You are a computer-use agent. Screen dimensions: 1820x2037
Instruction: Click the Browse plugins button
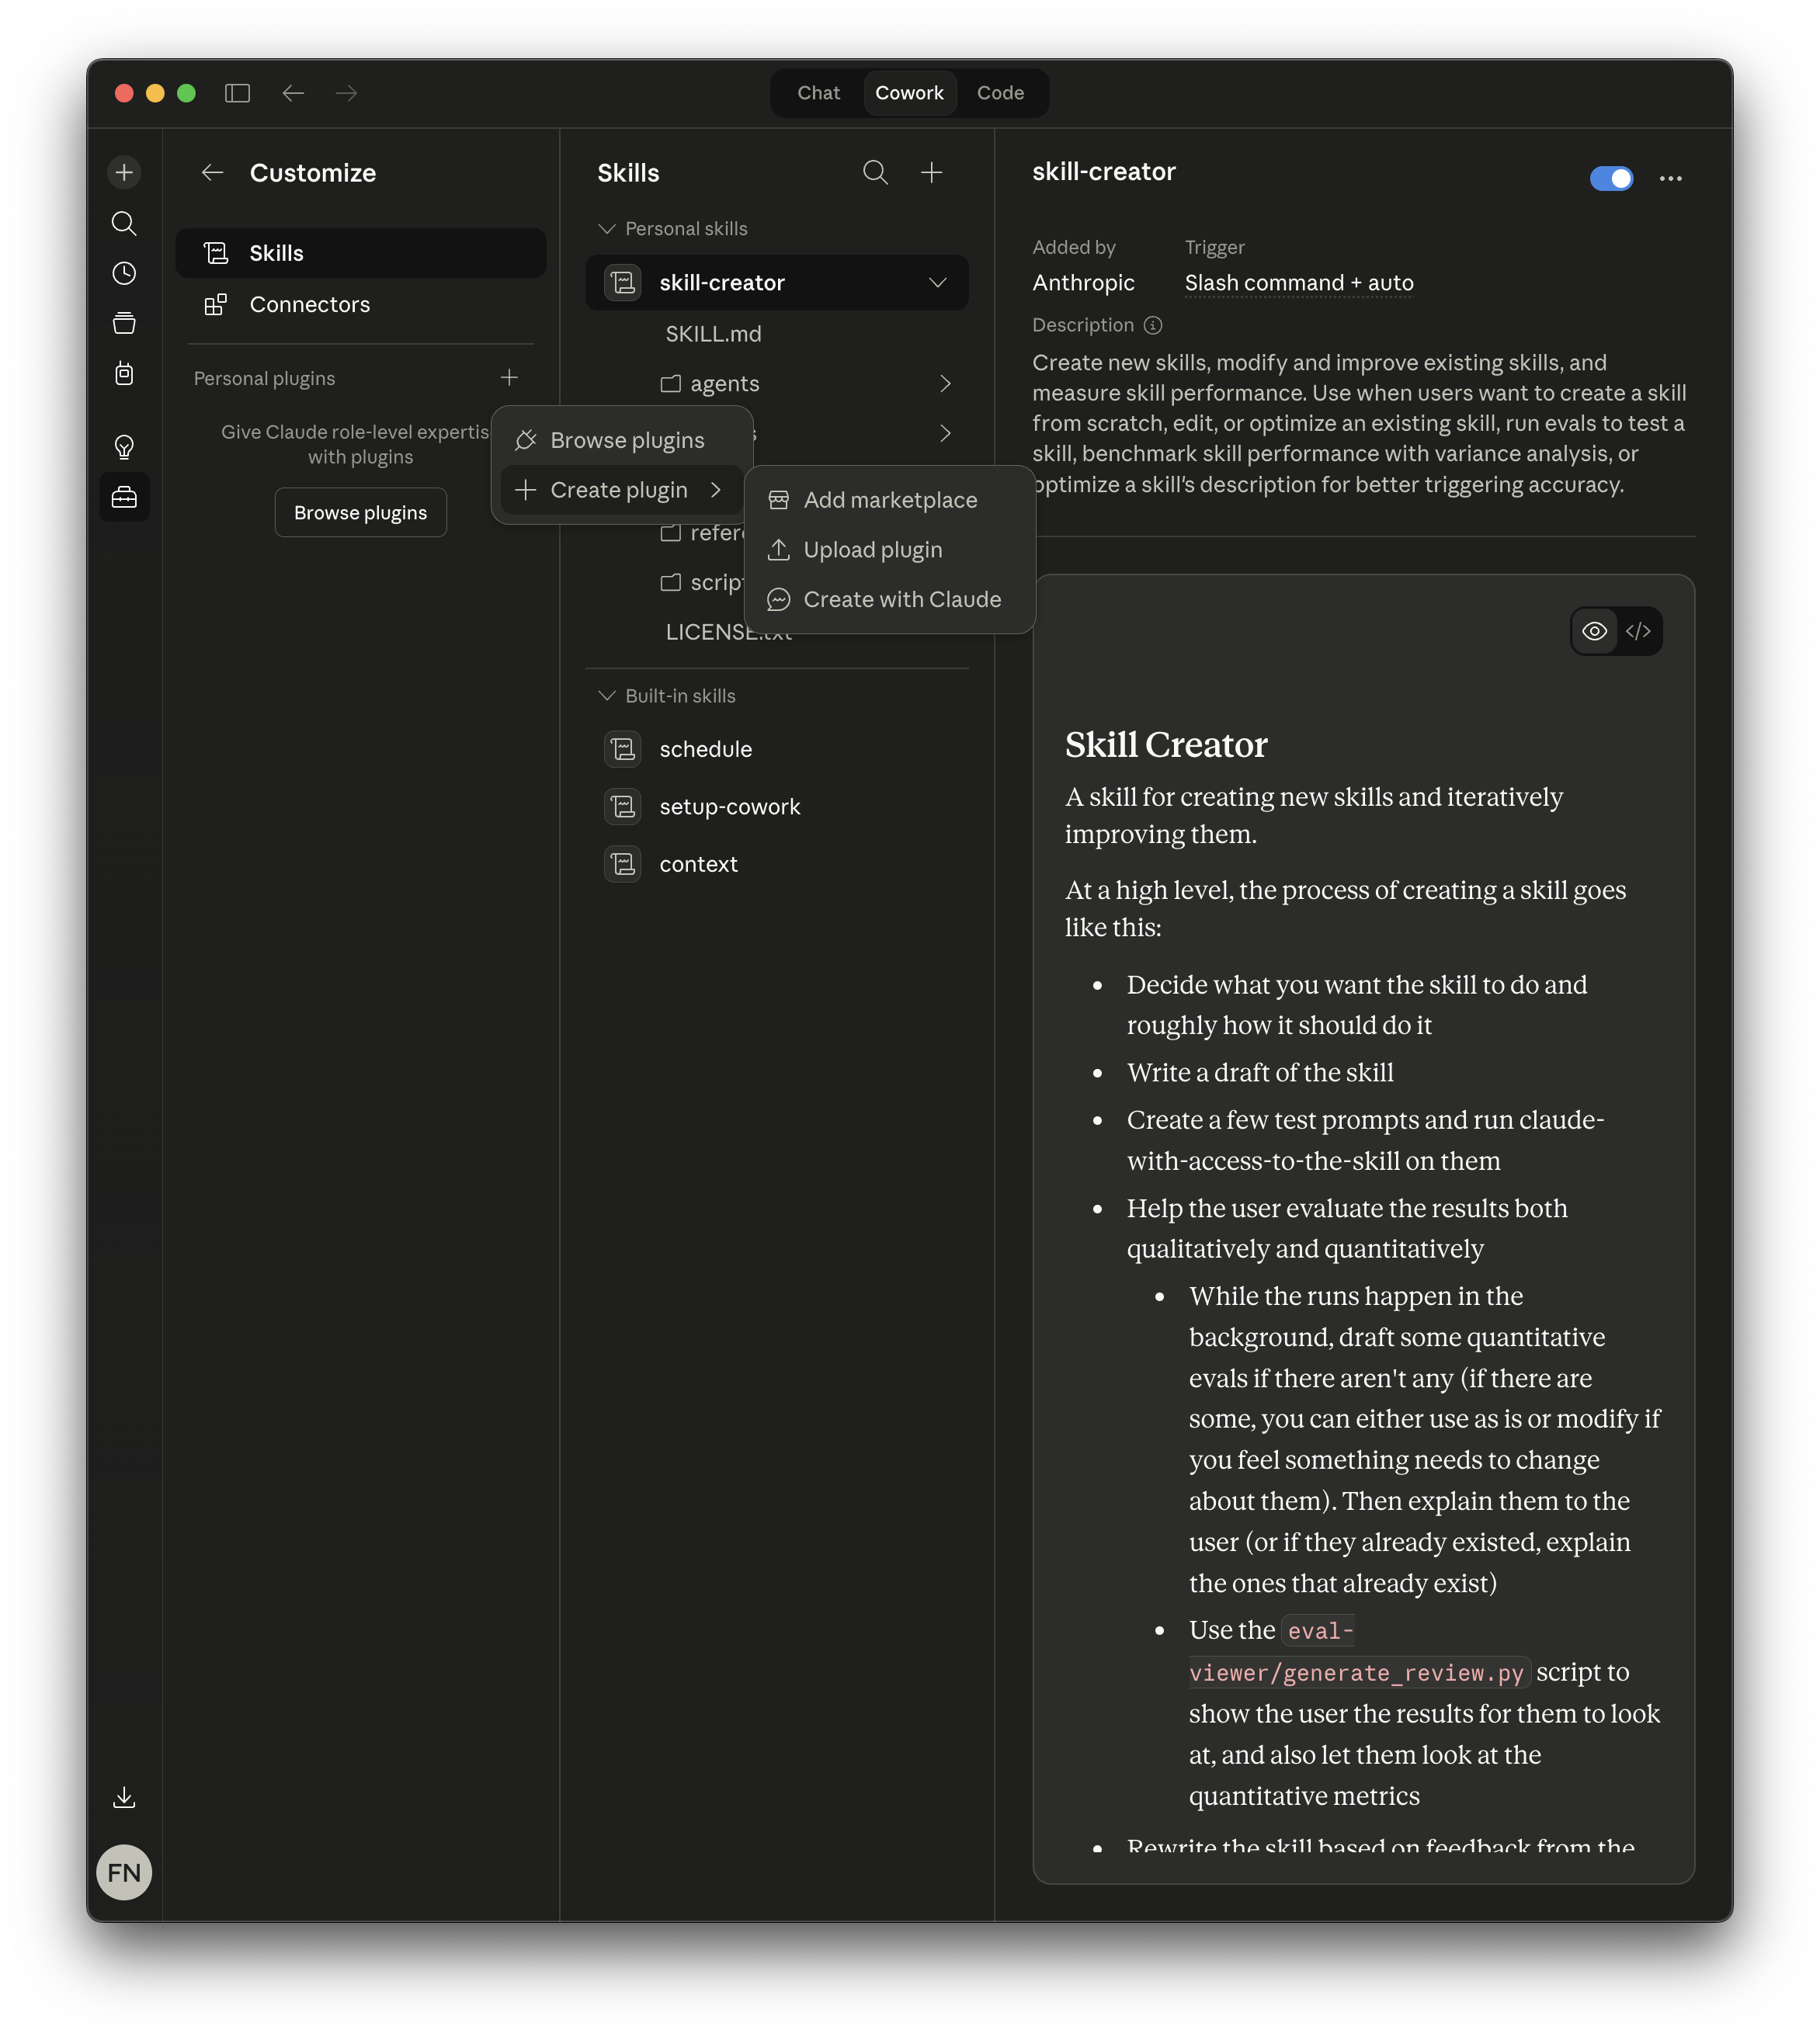pos(360,512)
